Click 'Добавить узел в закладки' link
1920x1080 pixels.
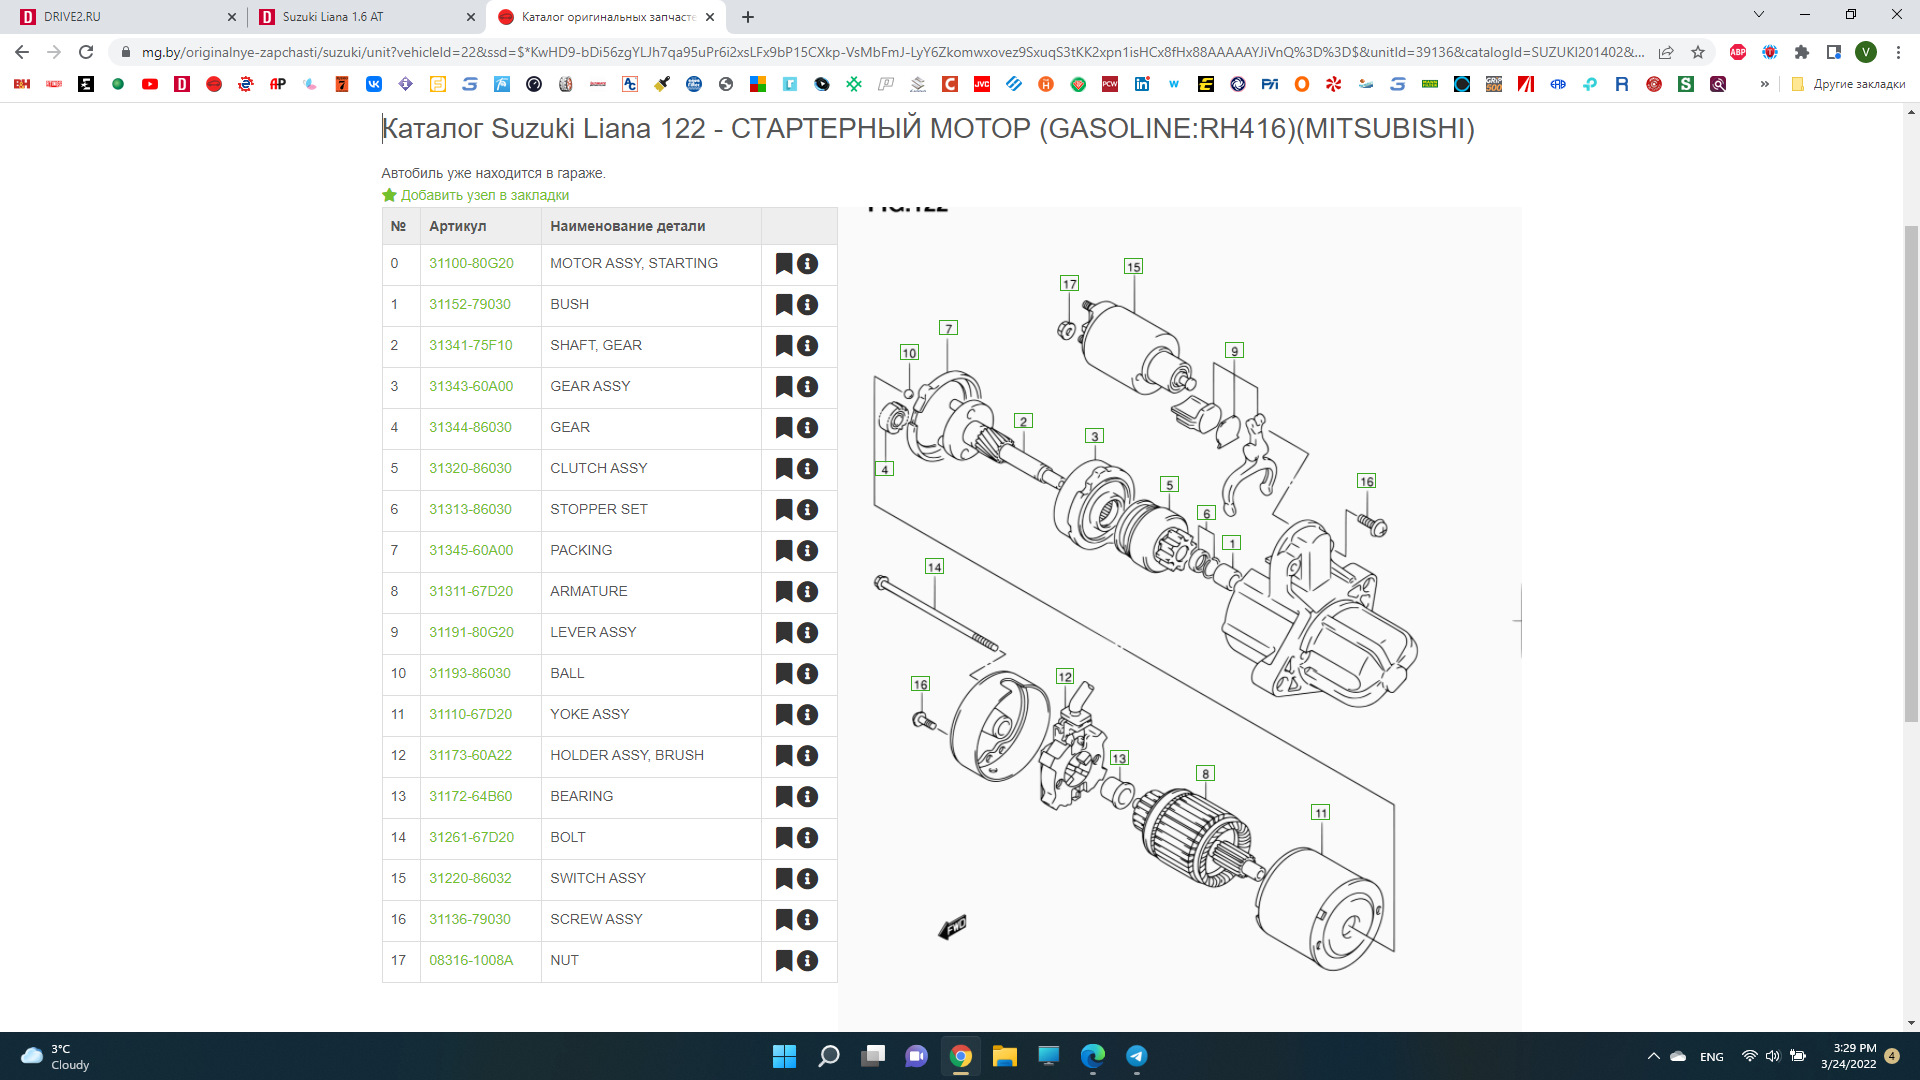pyautogui.click(x=484, y=195)
